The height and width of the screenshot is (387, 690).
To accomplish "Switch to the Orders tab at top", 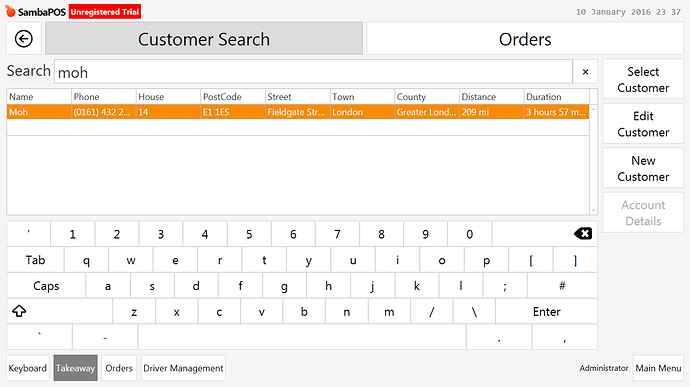I will [x=525, y=39].
